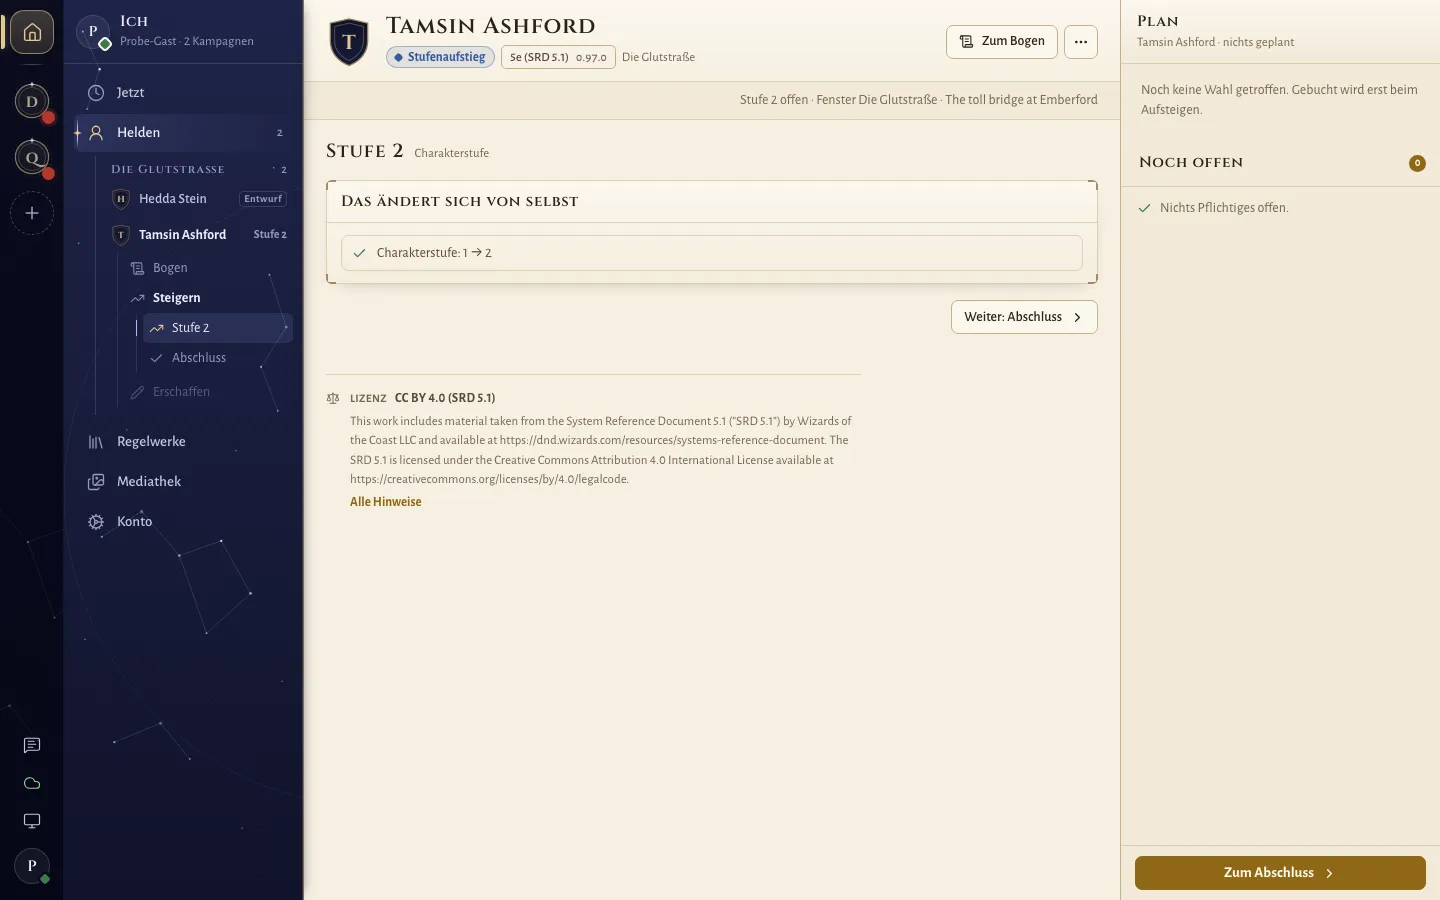Open Regelwerke in the sidebar
Viewport: 1440px width, 900px height.
[x=183, y=442]
